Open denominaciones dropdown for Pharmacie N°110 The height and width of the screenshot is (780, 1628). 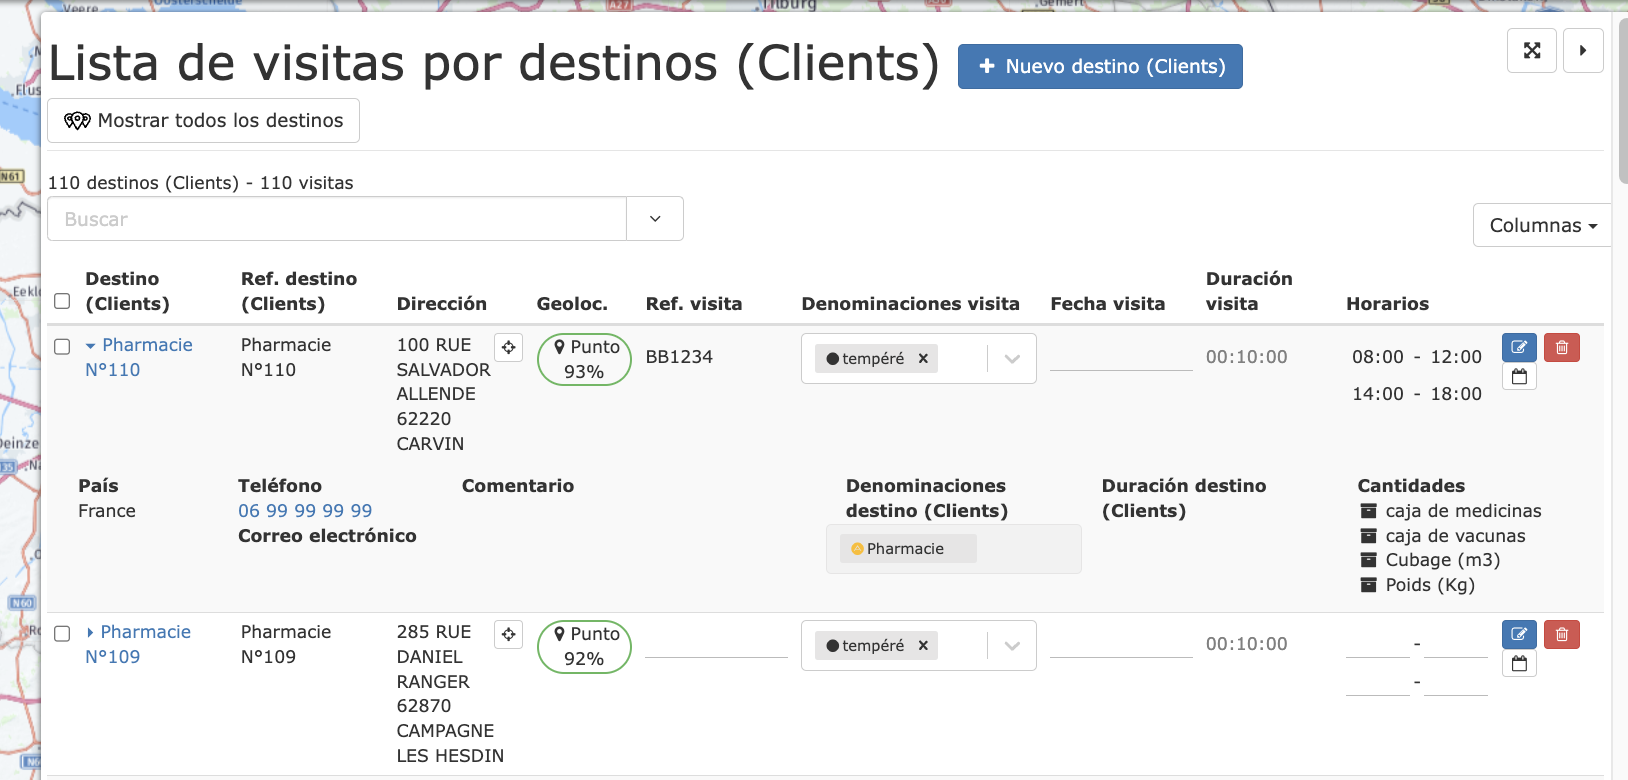tap(1012, 358)
